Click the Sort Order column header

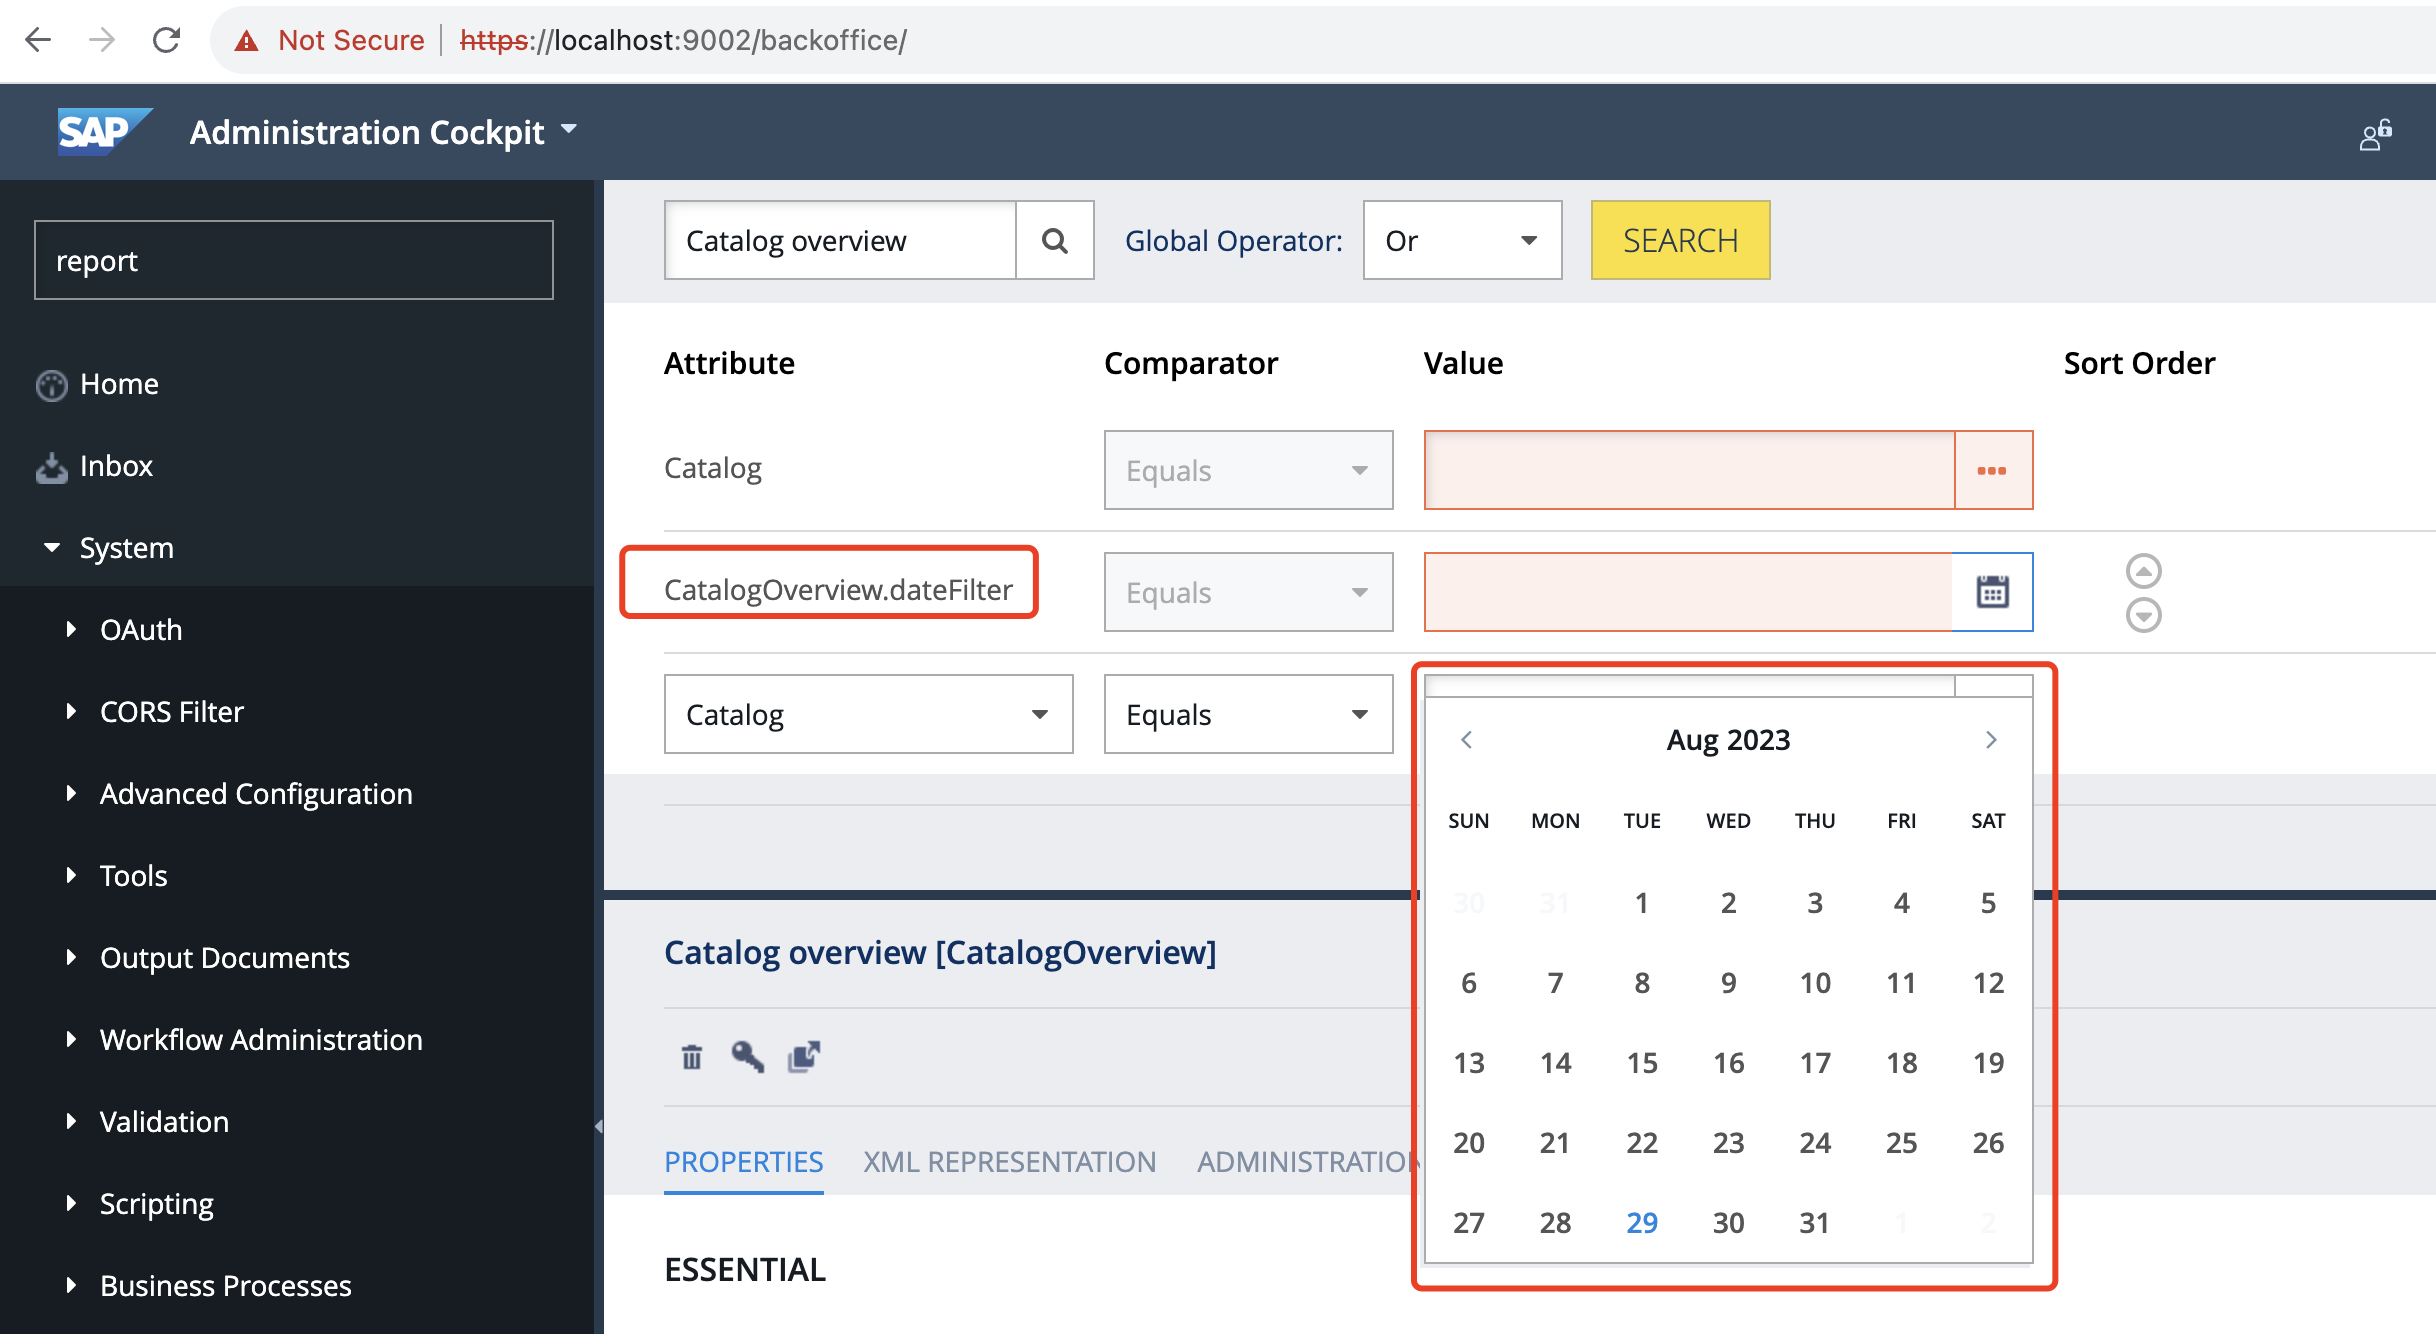(x=2139, y=363)
